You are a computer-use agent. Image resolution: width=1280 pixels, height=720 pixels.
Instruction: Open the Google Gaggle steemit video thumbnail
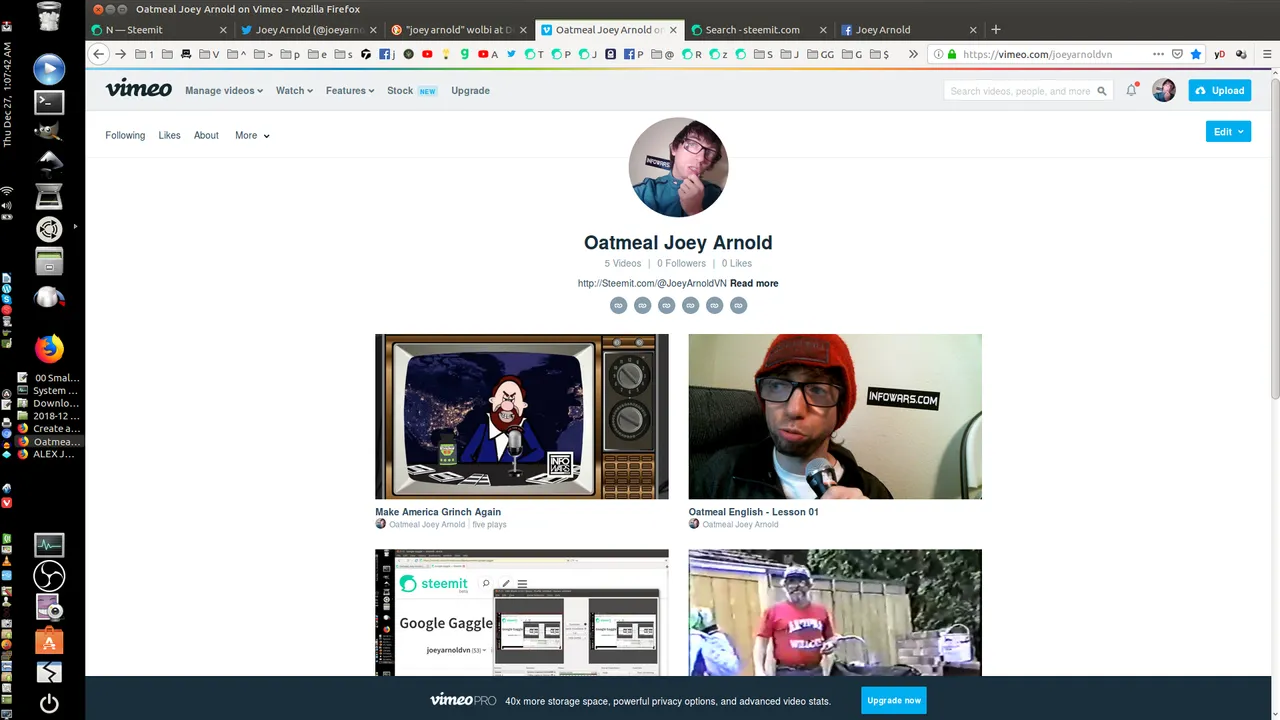[x=522, y=613]
